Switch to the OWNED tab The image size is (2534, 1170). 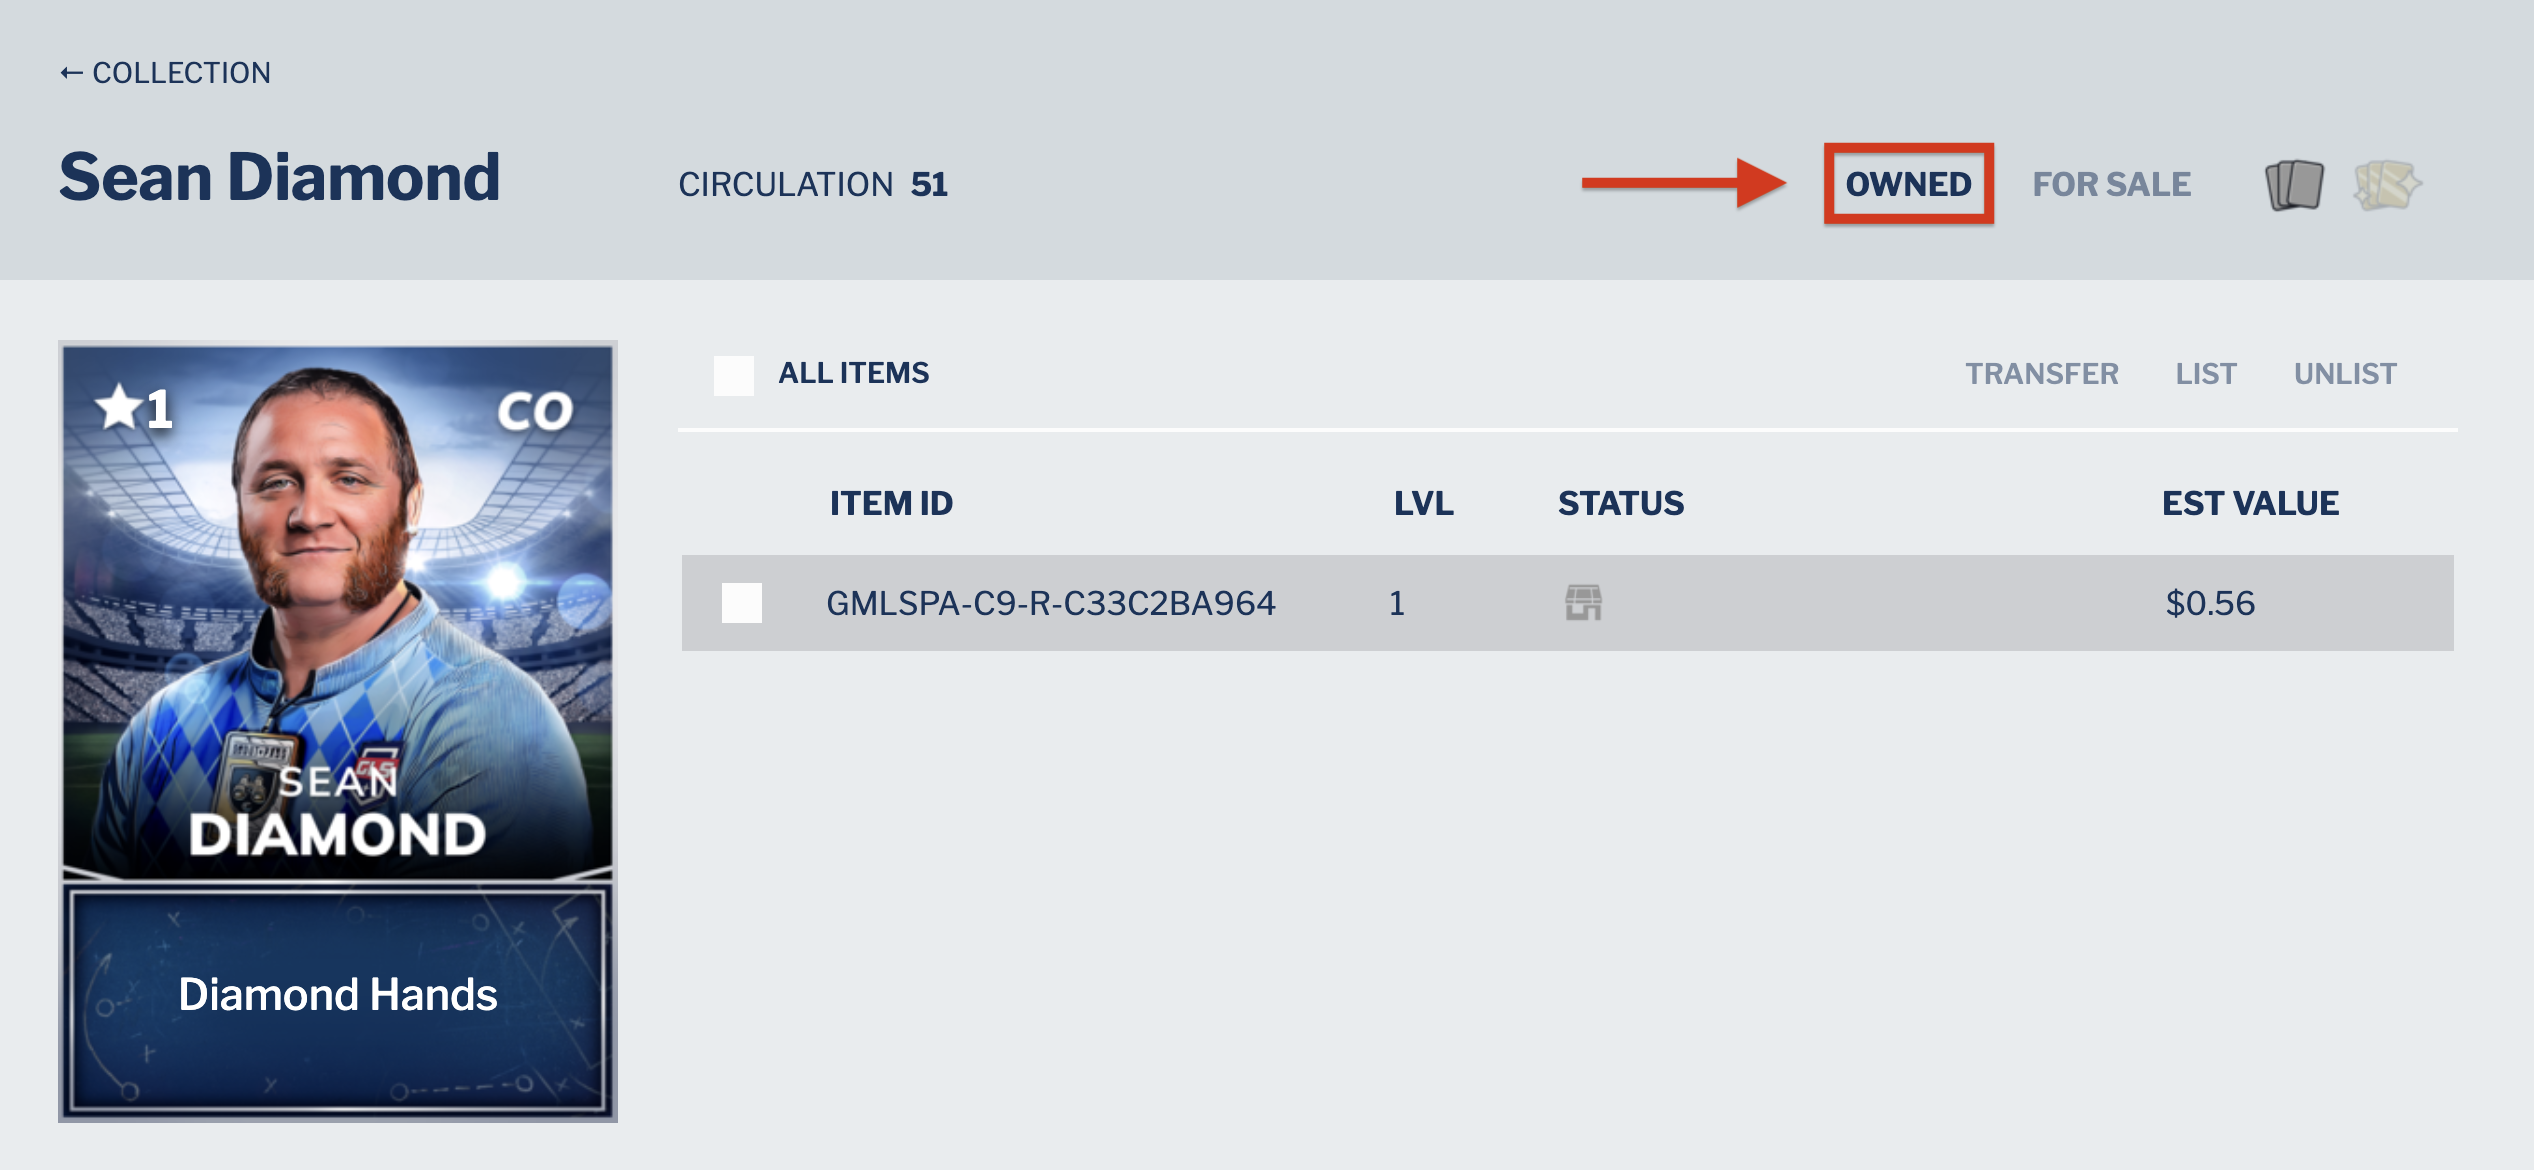point(1908,184)
